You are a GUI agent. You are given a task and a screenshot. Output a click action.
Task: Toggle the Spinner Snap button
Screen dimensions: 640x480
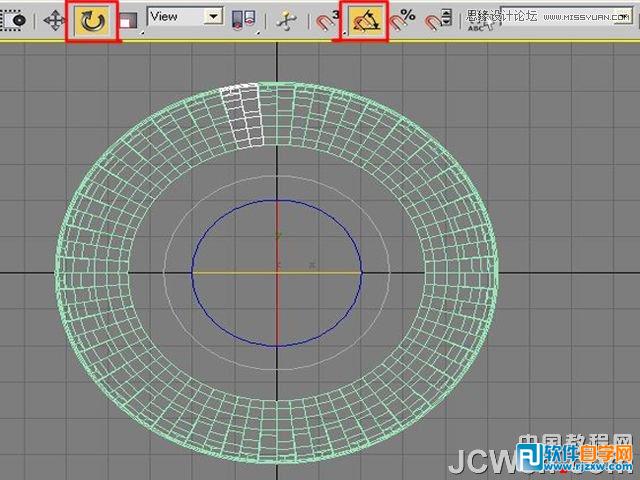[x=438, y=20]
